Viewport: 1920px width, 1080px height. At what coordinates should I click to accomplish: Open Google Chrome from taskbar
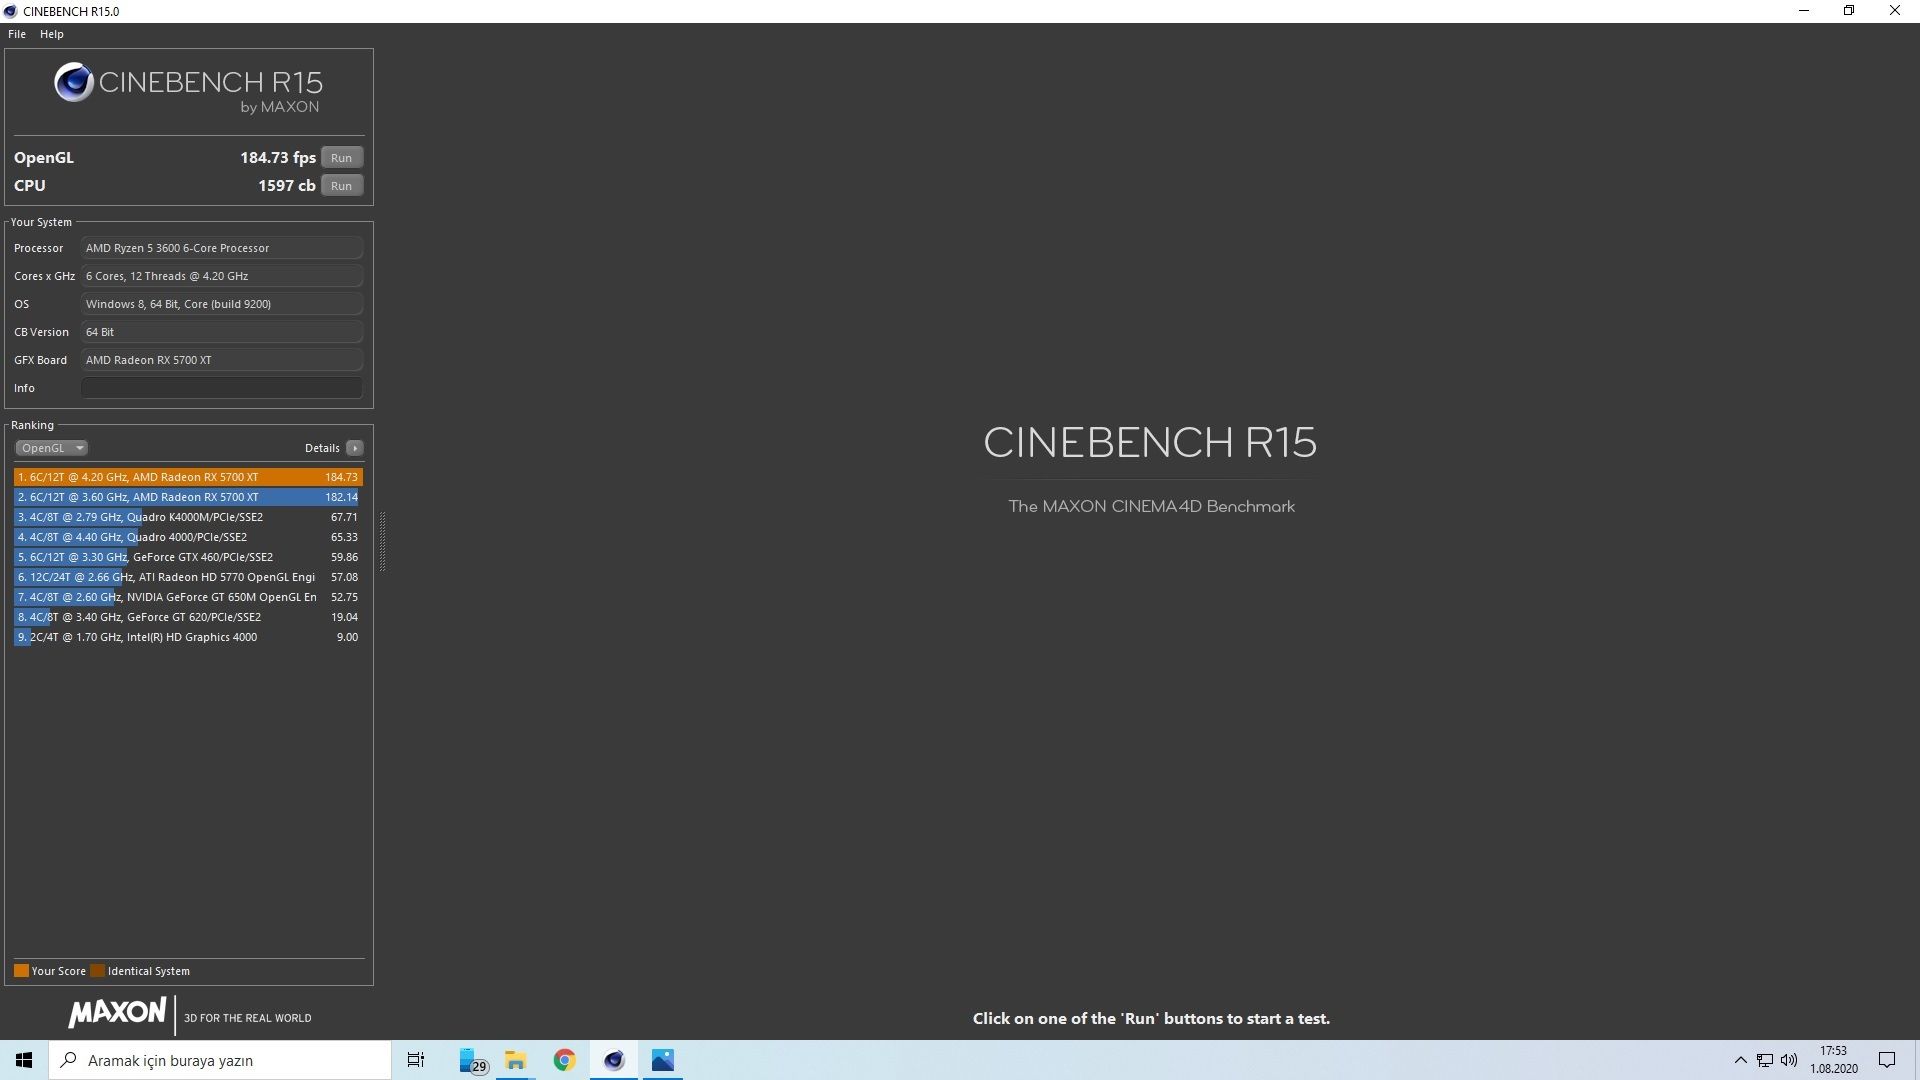click(x=565, y=1060)
